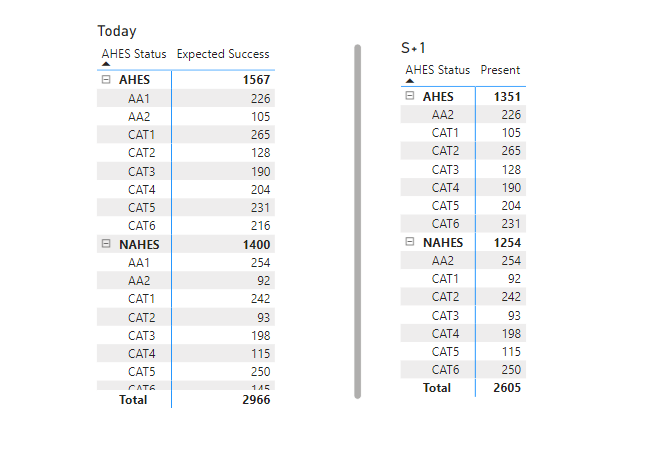The height and width of the screenshot is (457, 645).
Task: Select NAHES total 1254 in S+1 table
Action: [507, 243]
